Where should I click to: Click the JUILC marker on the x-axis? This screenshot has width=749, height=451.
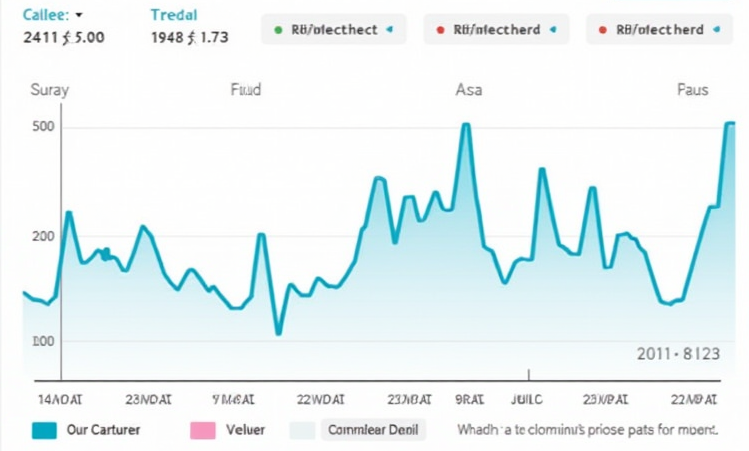click(525, 398)
